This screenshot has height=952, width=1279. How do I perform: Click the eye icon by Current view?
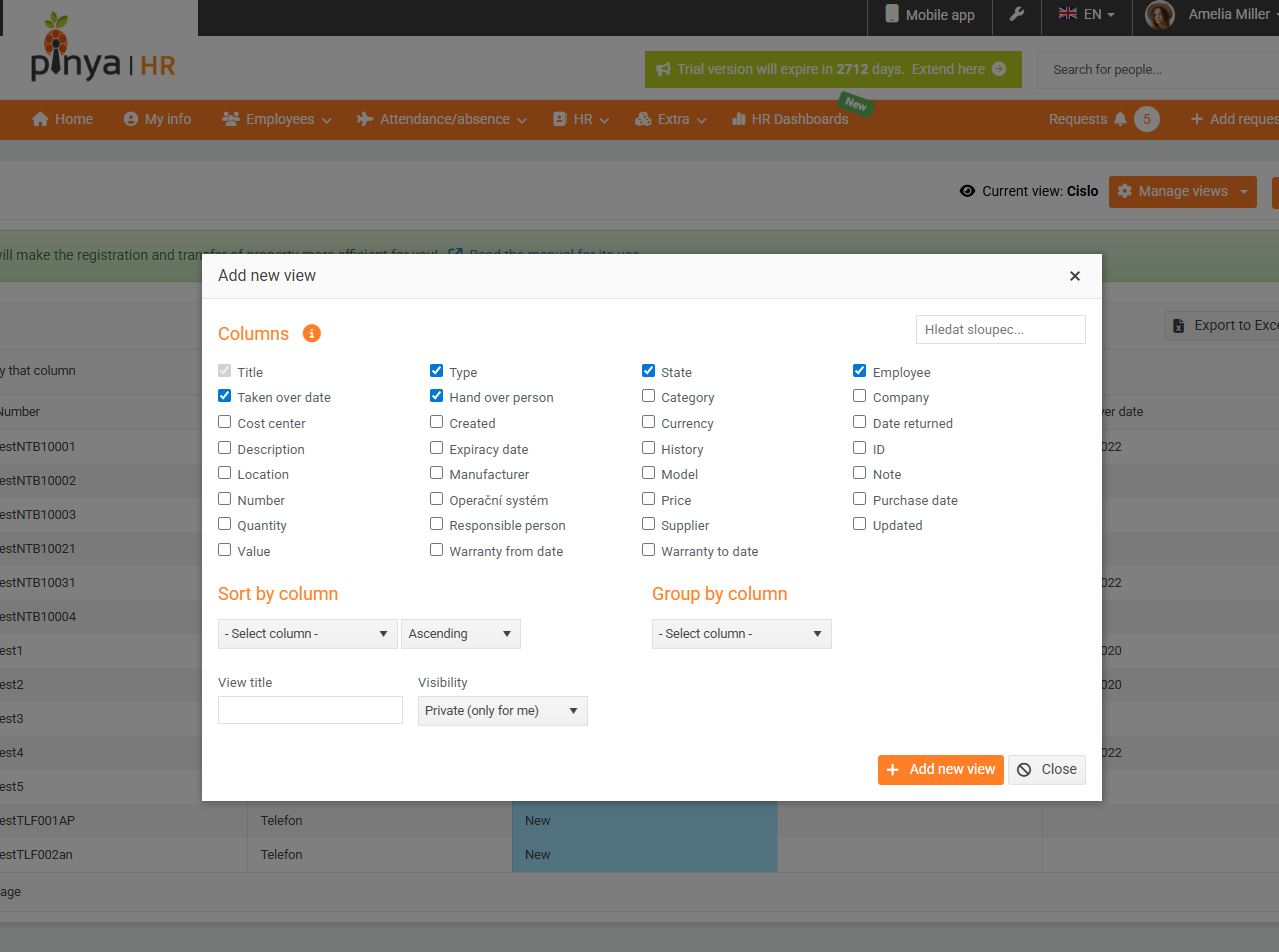click(967, 191)
